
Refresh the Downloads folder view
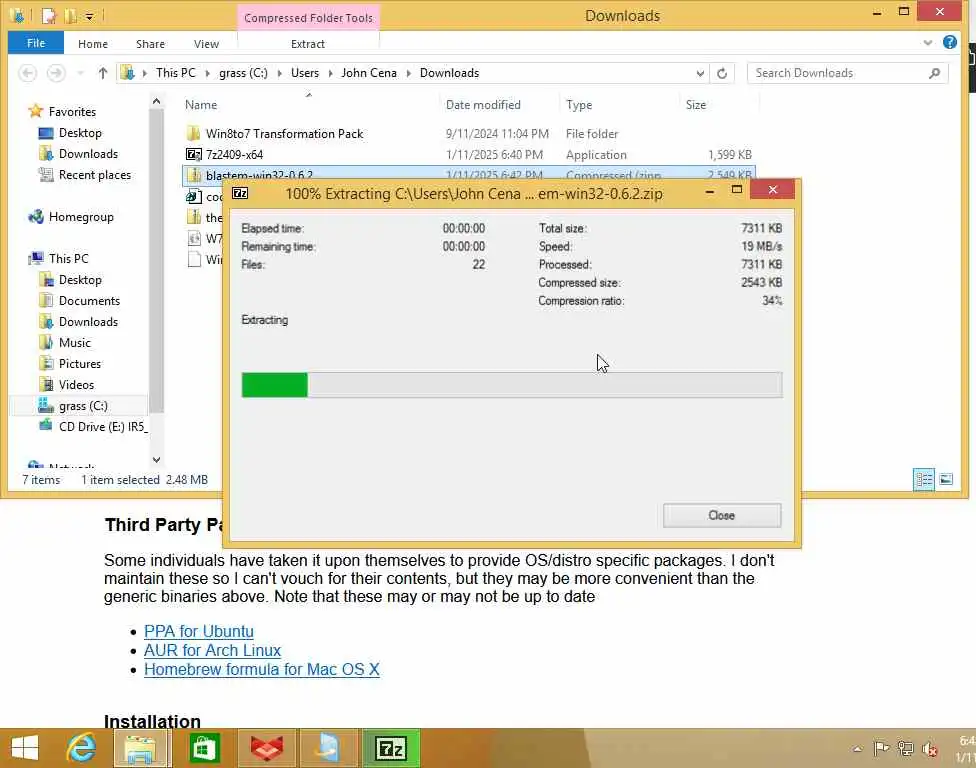click(x=722, y=73)
